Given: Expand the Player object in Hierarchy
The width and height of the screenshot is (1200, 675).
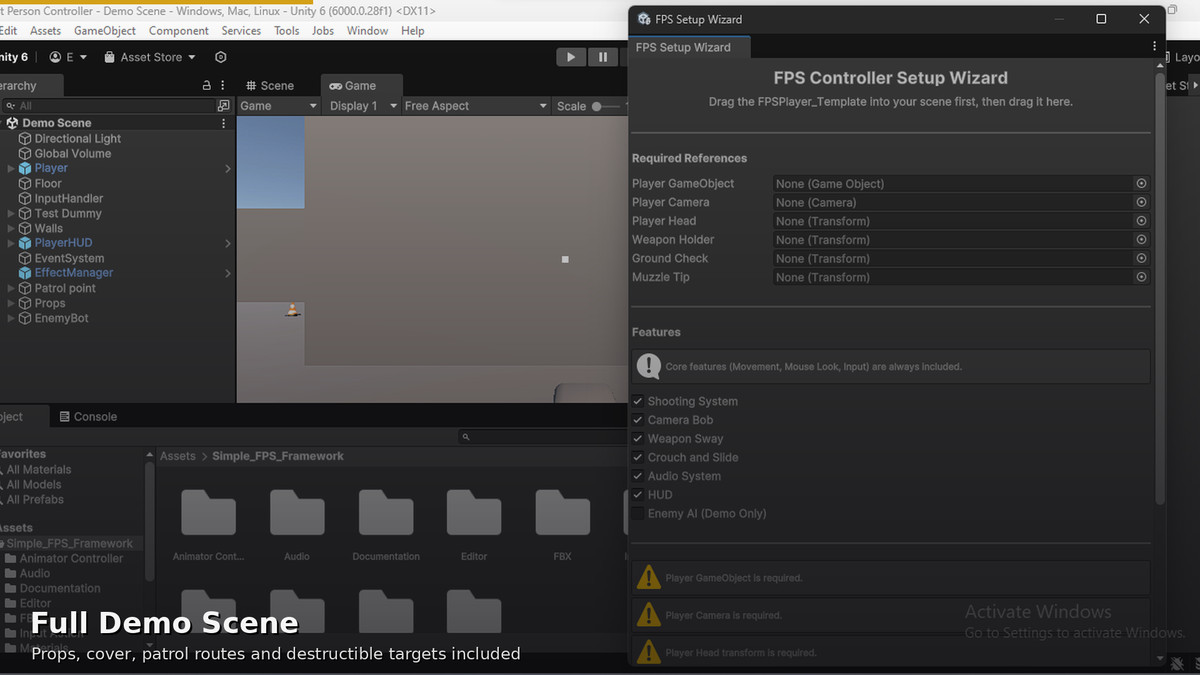Looking at the screenshot, I should [x=11, y=169].
